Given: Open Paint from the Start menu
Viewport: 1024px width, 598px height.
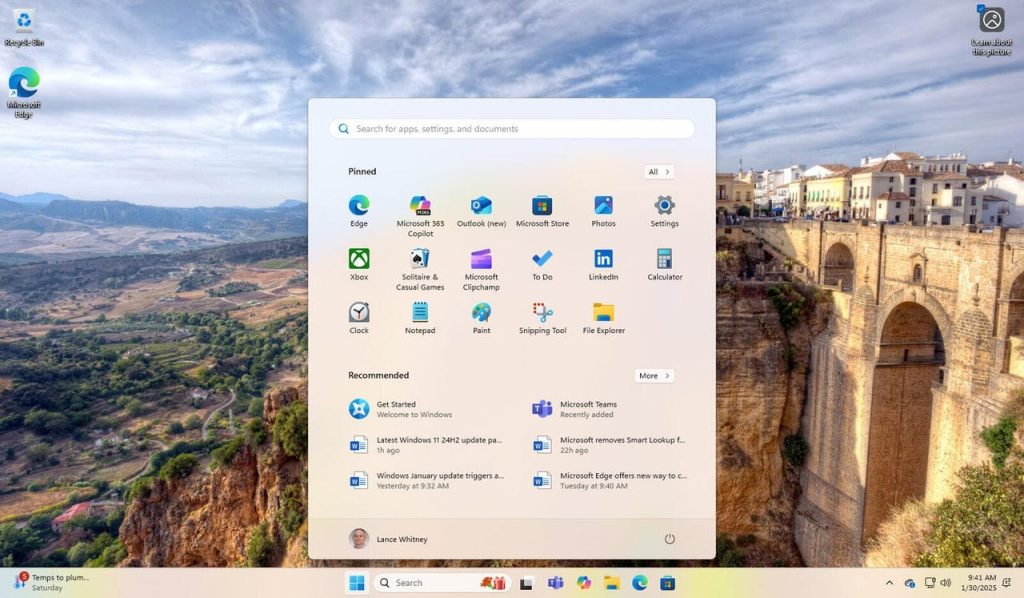Looking at the screenshot, I should point(481,312).
